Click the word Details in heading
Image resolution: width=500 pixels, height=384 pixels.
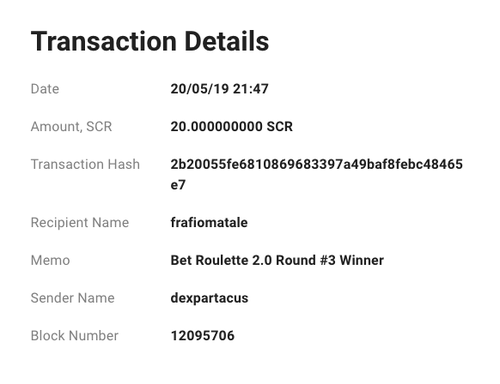coord(227,41)
